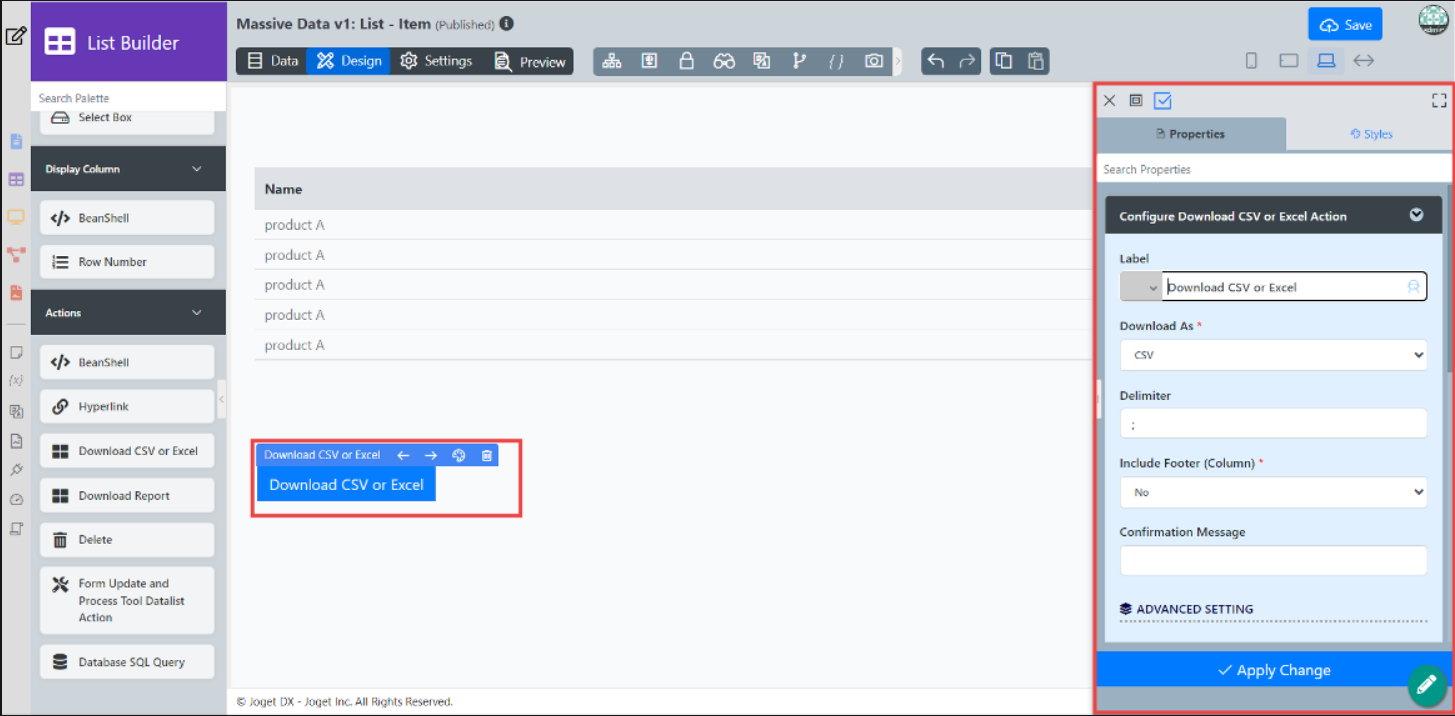
Task: Open the Label icon picker dropdown
Action: (1141, 287)
